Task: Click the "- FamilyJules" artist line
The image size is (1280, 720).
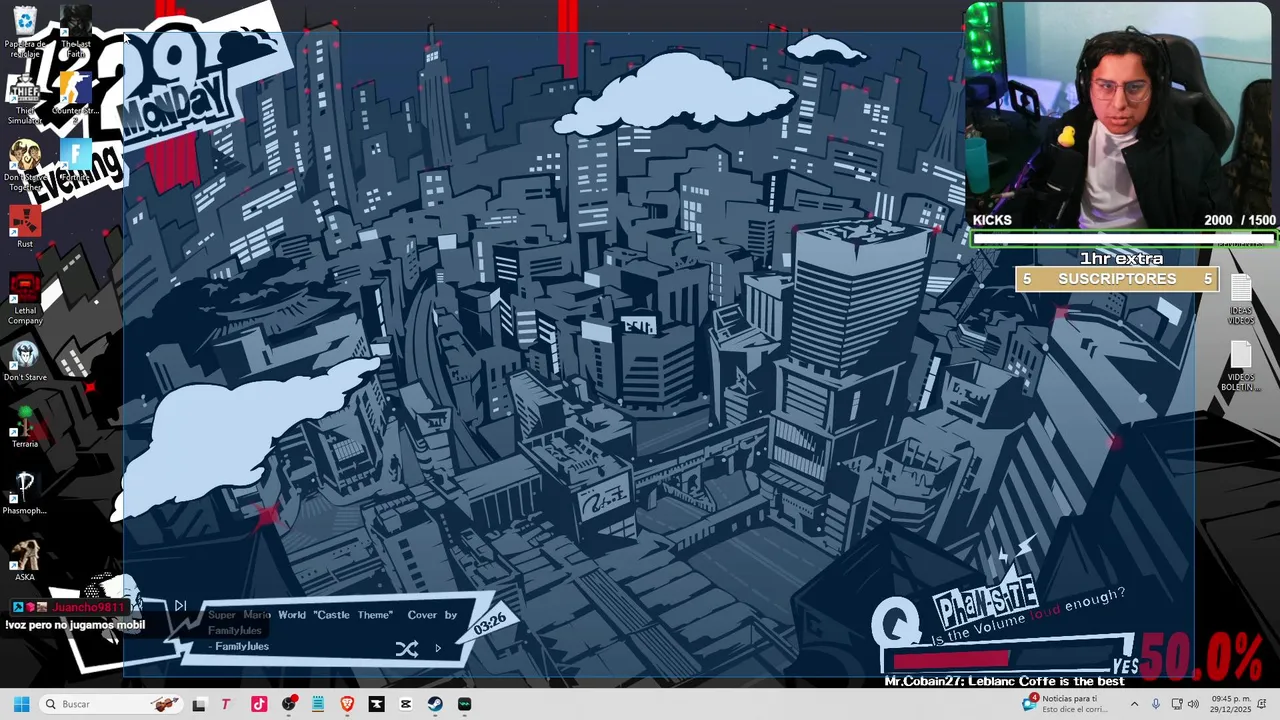Action: click(x=238, y=647)
